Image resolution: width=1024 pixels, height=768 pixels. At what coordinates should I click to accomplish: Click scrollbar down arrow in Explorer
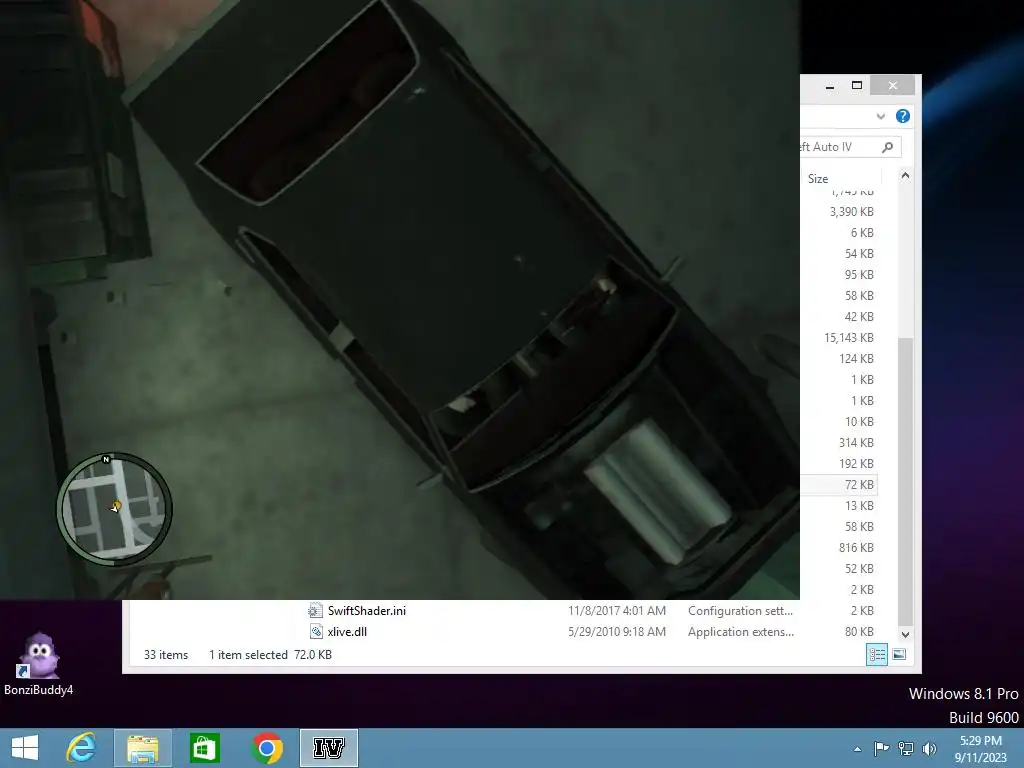point(905,634)
